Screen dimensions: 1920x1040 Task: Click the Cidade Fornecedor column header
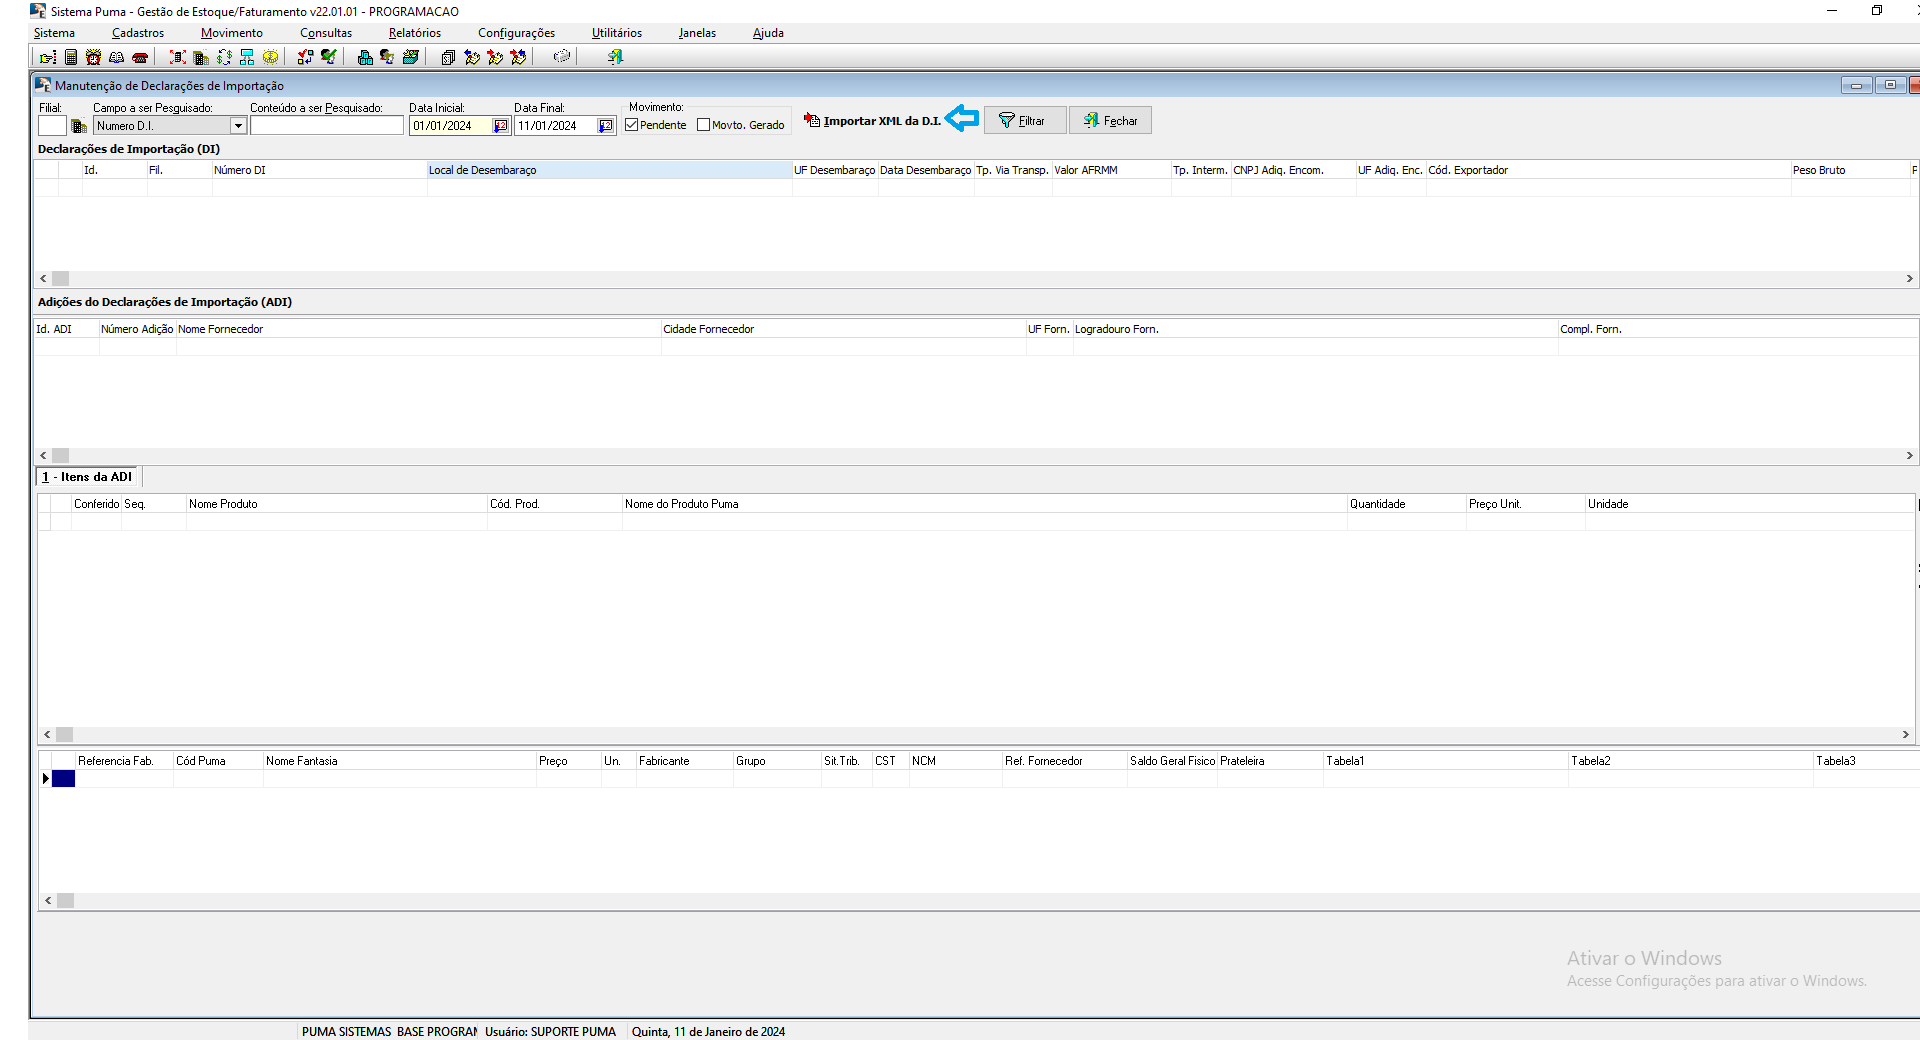coord(843,329)
